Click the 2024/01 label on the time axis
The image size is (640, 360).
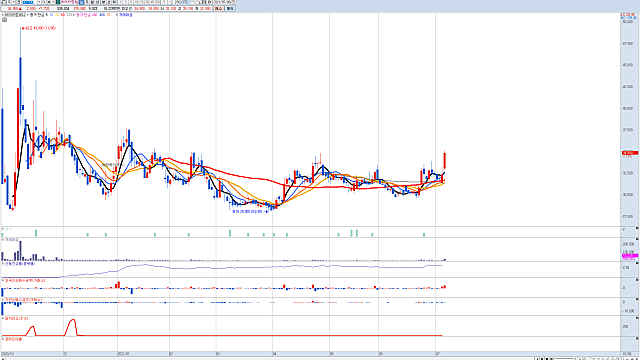(x=124, y=354)
